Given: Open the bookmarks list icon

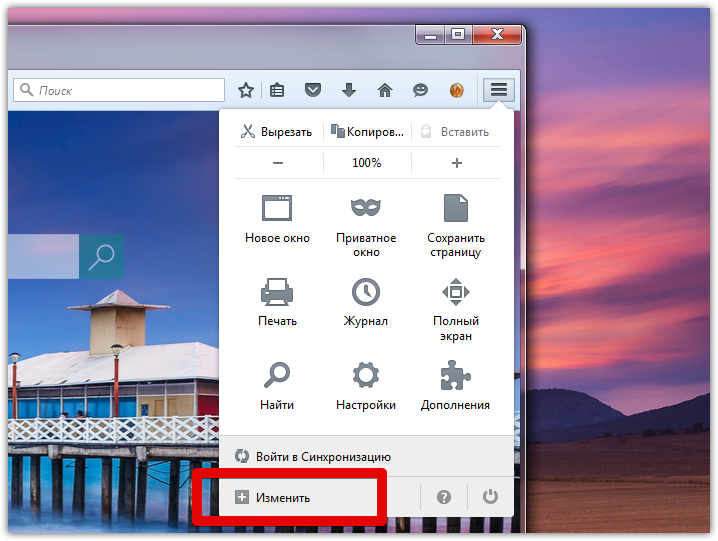Looking at the screenshot, I should coord(277,90).
